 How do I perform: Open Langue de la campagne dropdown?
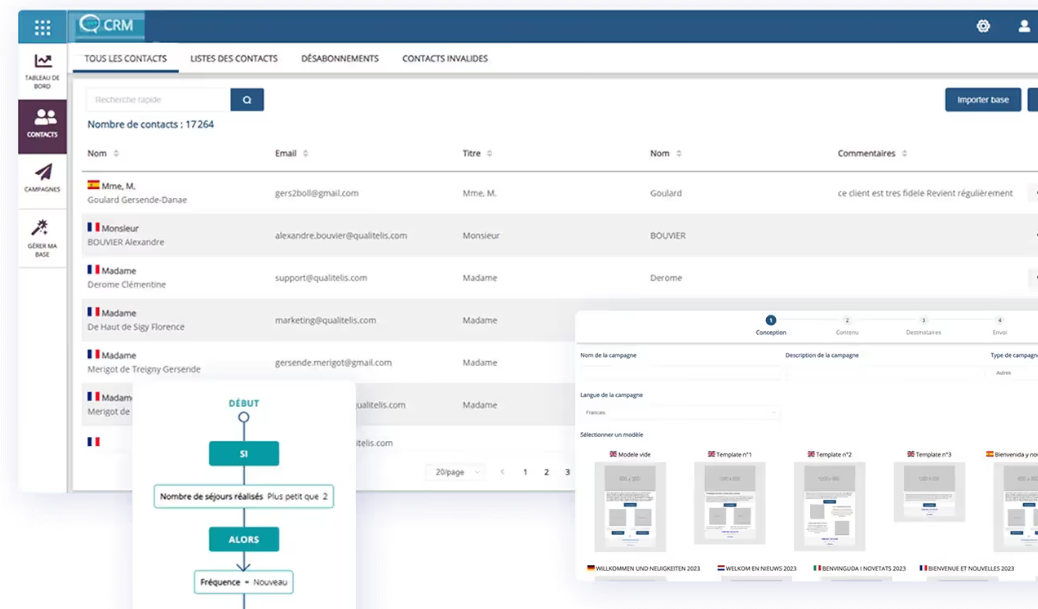(680, 412)
